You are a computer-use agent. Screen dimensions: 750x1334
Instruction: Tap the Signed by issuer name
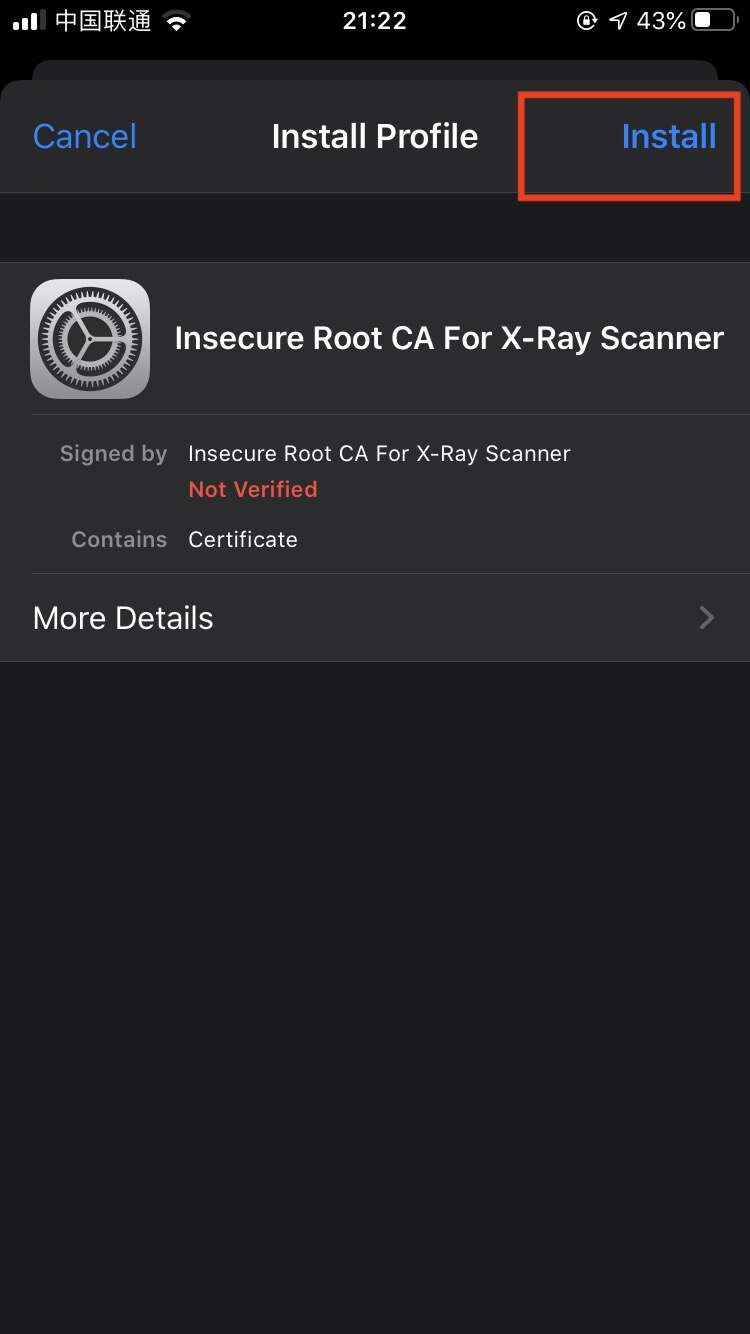pyautogui.click(x=379, y=453)
